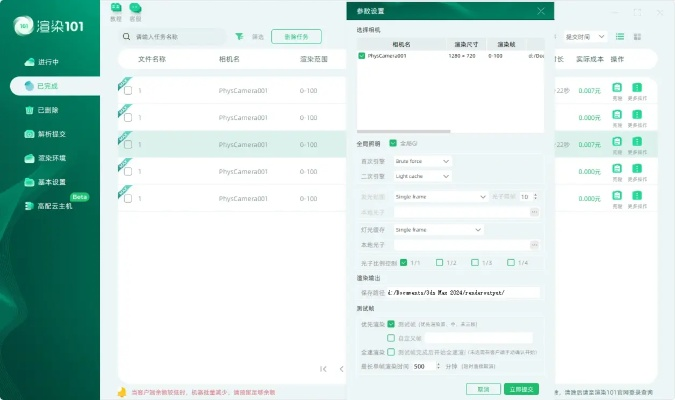The height and width of the screenshot is (400, 675).
Task: Go to 进行中 in the sidebar
Action: pos(49,63)
